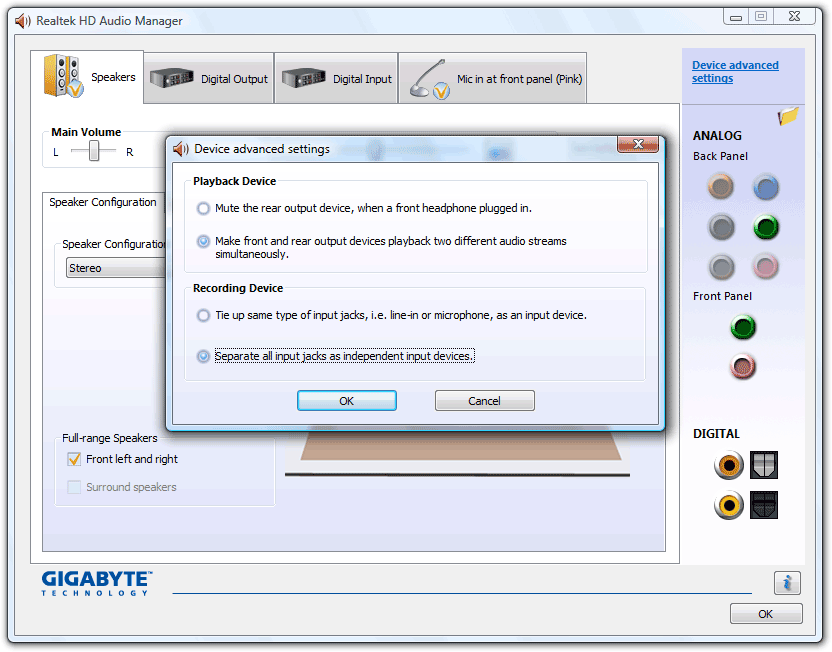The width and height of the screenshot is (832, 652).
Task: Click the pink front panel mic jack
Action: tap(742, 367)
